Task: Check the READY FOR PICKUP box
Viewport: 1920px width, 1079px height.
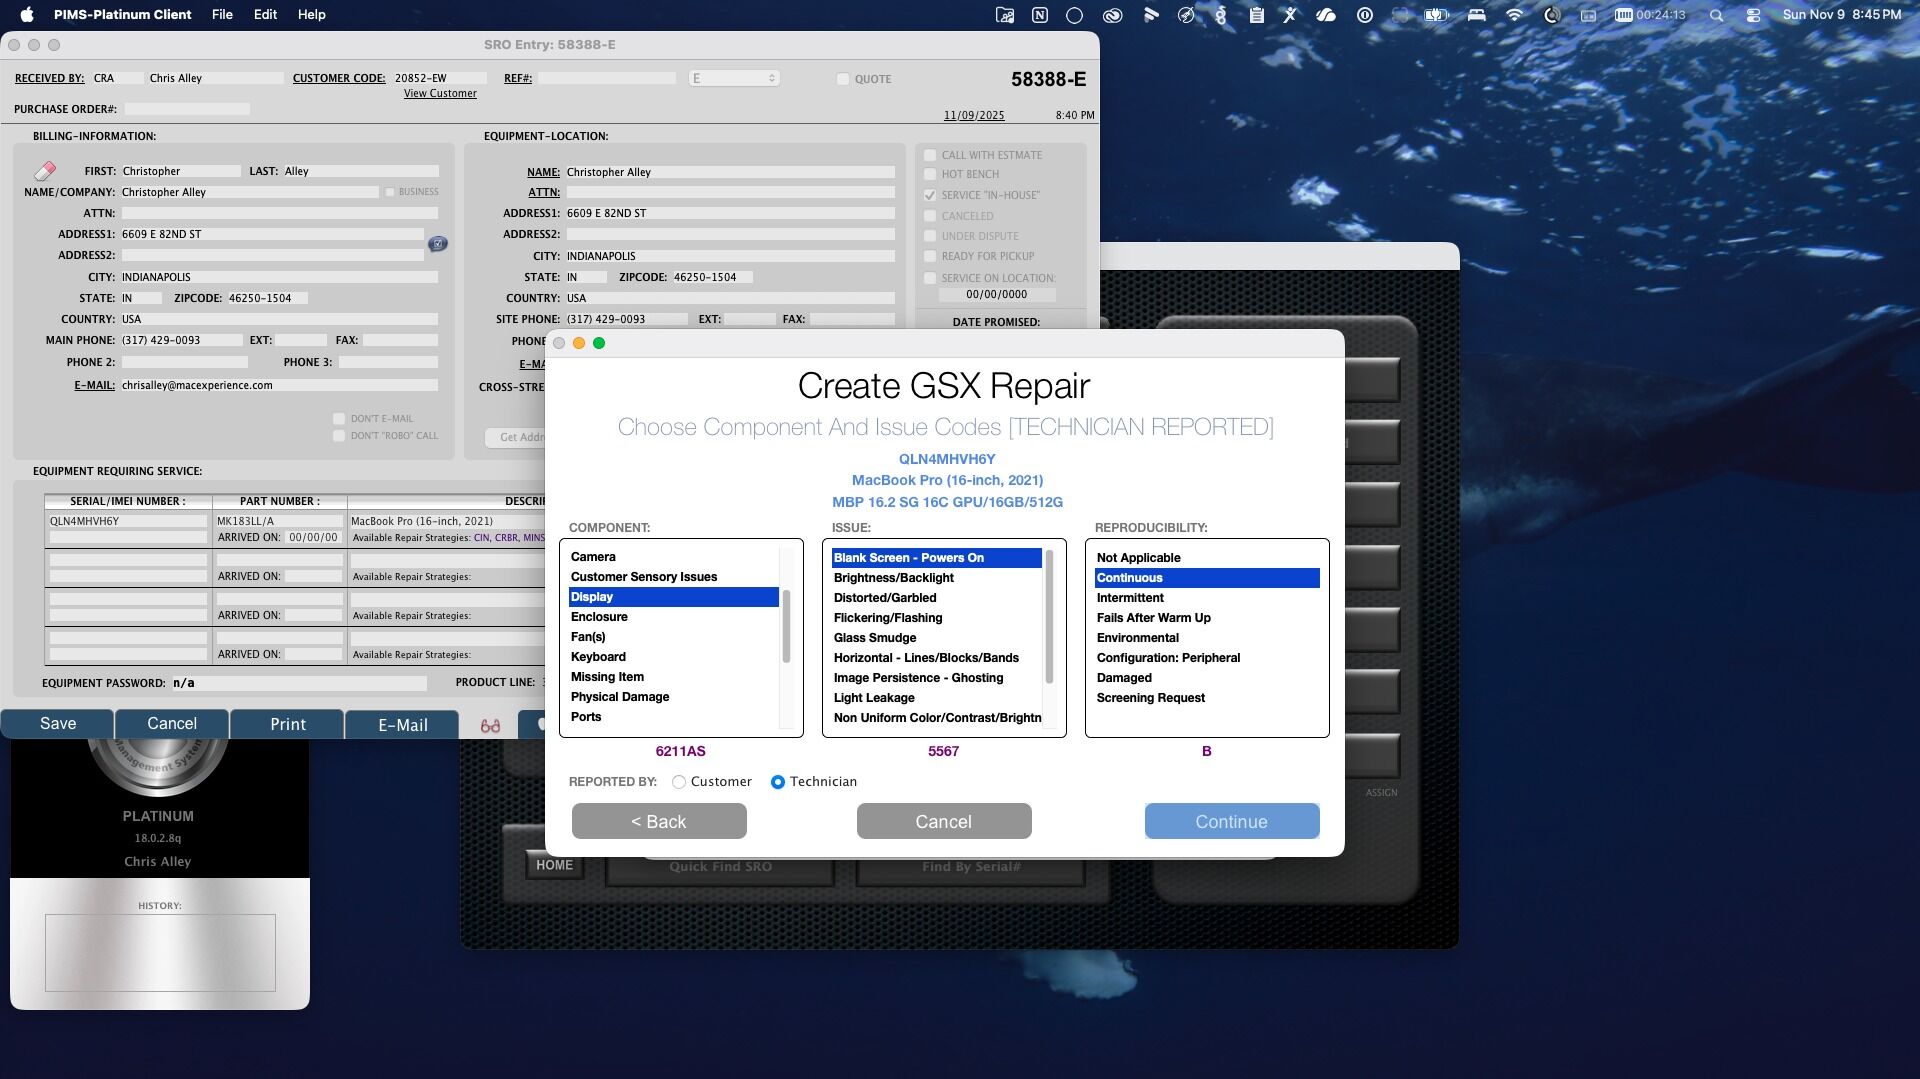Action: 930,256
